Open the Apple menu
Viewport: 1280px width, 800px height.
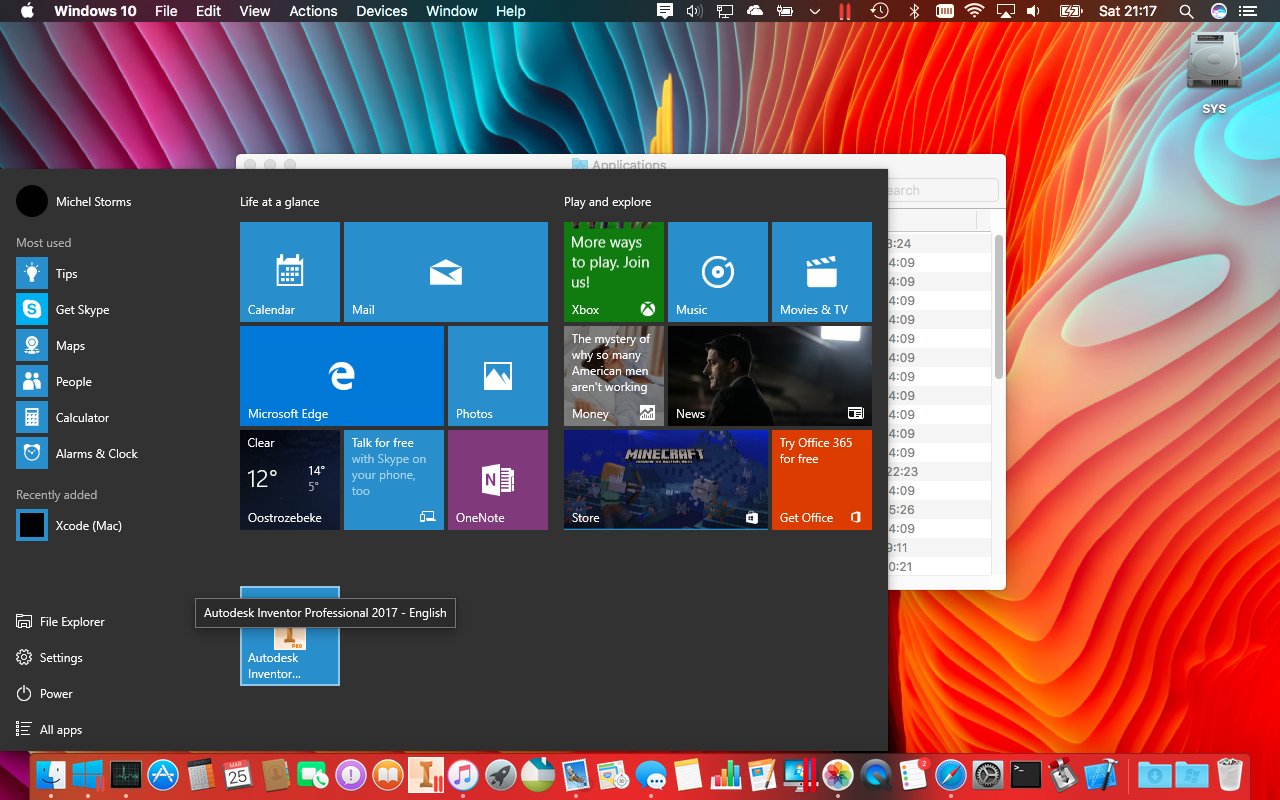click(x=27, y=11)
